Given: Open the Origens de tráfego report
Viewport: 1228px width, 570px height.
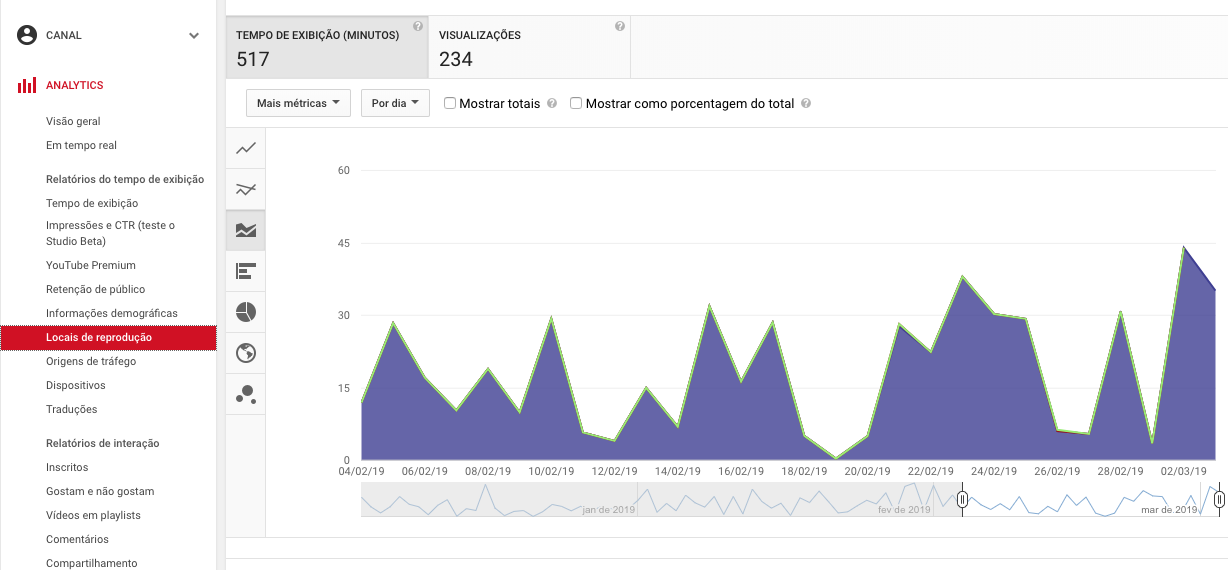Looking at the screenshot, I should click(x=91, y=361).
